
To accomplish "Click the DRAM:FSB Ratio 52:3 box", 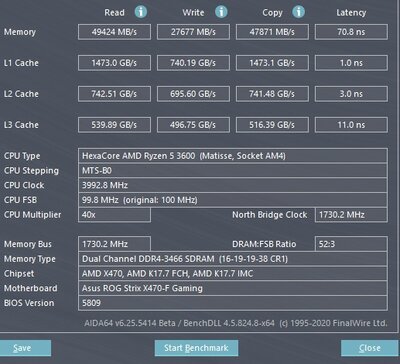I will pyautogui.click(x=351, y=244).
